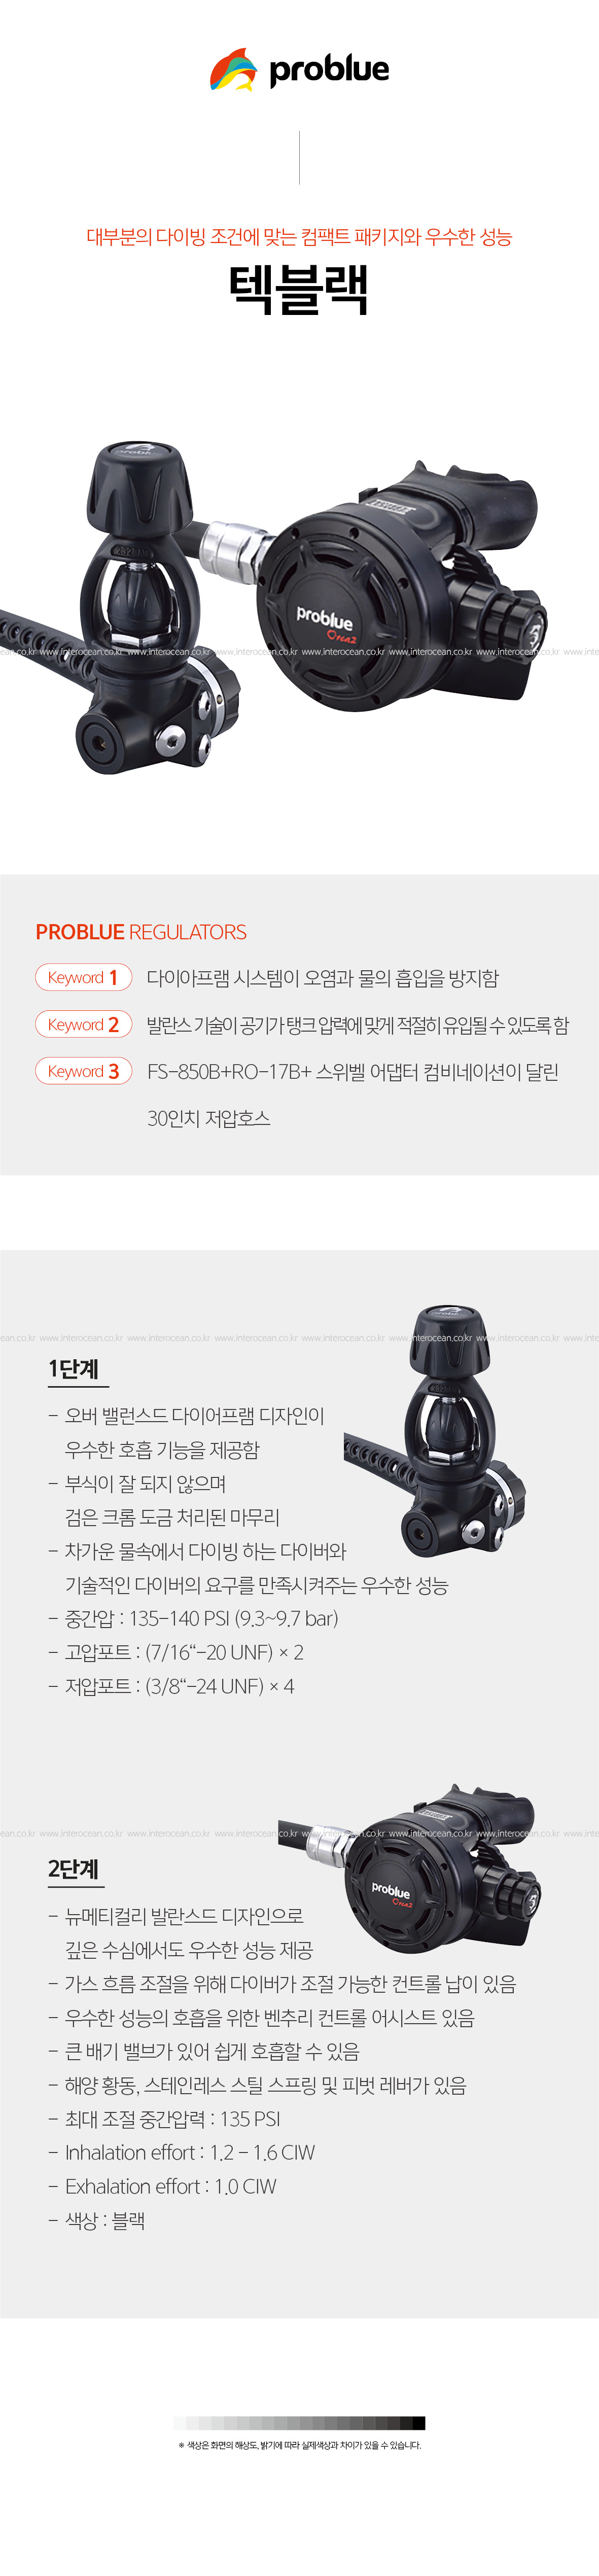Click the grayscale color calibration bar
This screenshot has width=599, height=2576.
(x=299, y=2422)
